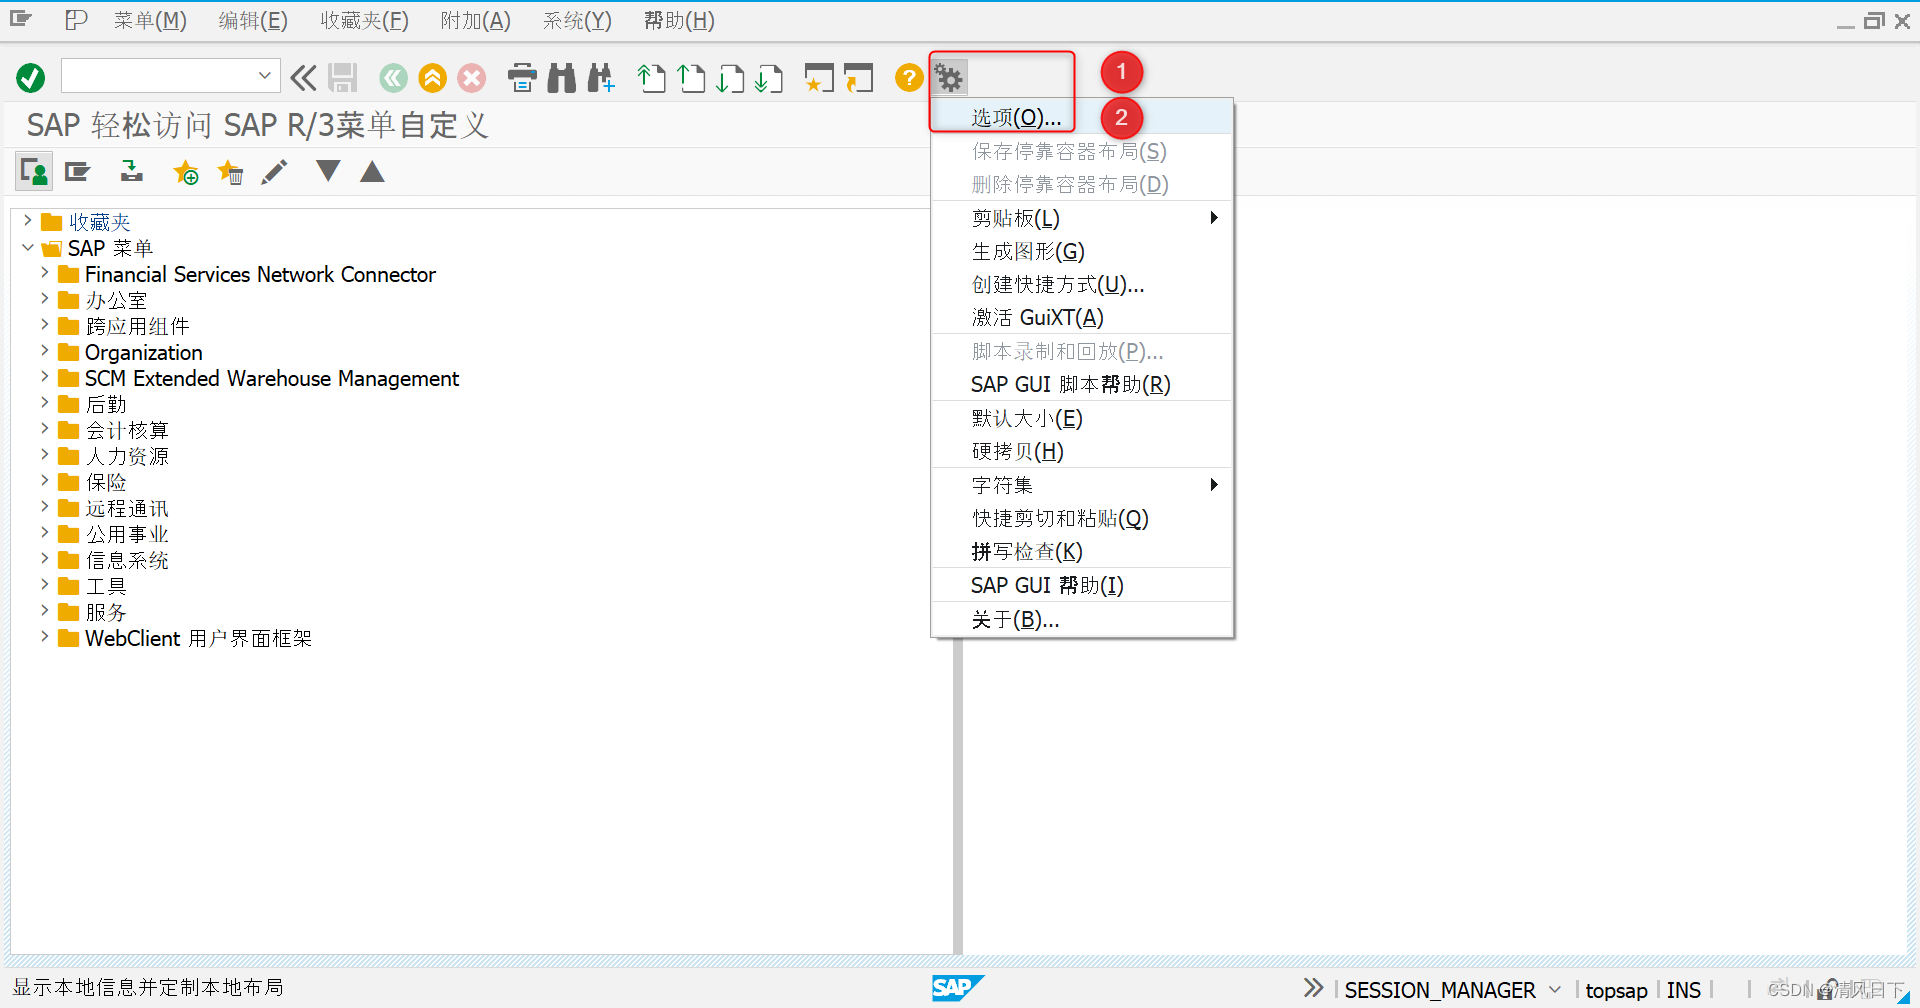Add item to favorites with star-plus icon

[185, 172]
